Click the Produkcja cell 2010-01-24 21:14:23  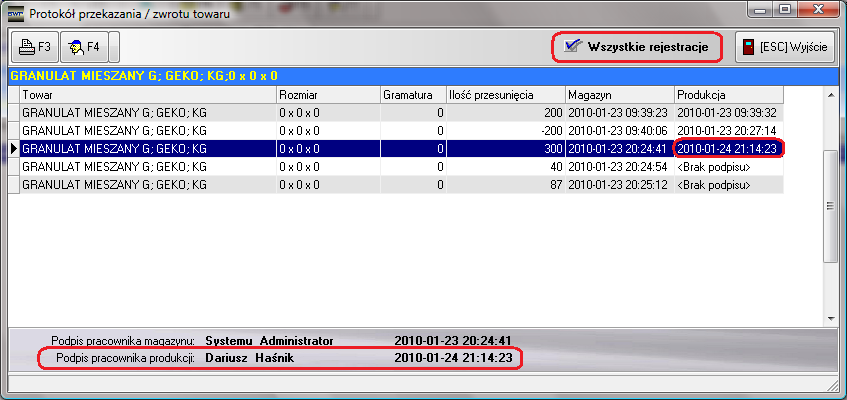(728, 148)
